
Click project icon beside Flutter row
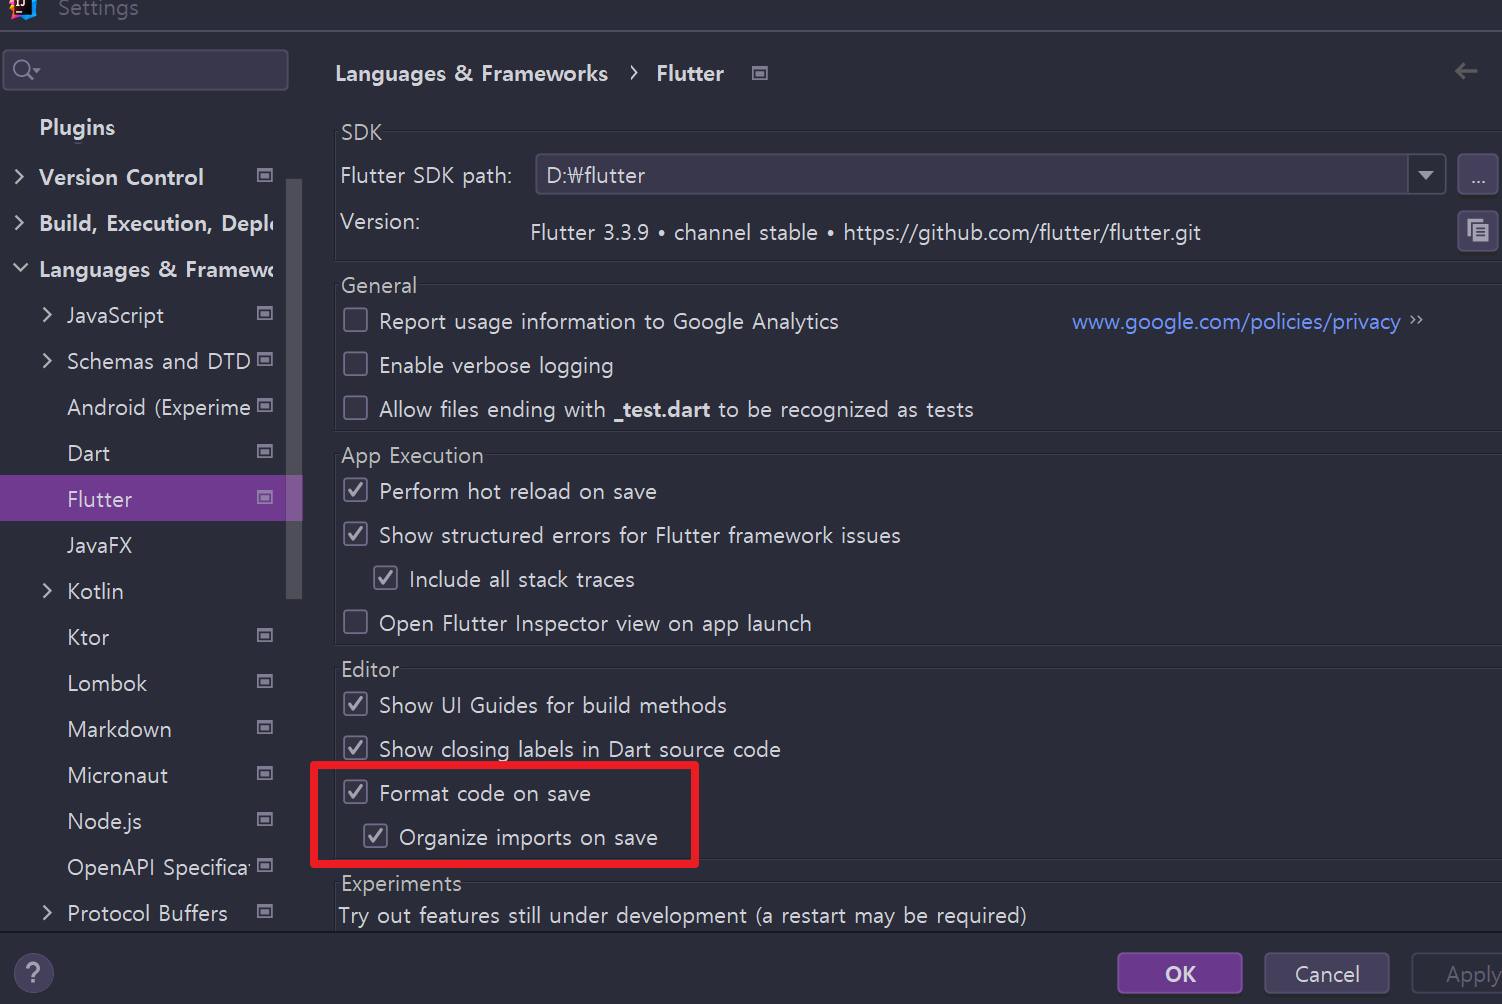tap(265, 498)
